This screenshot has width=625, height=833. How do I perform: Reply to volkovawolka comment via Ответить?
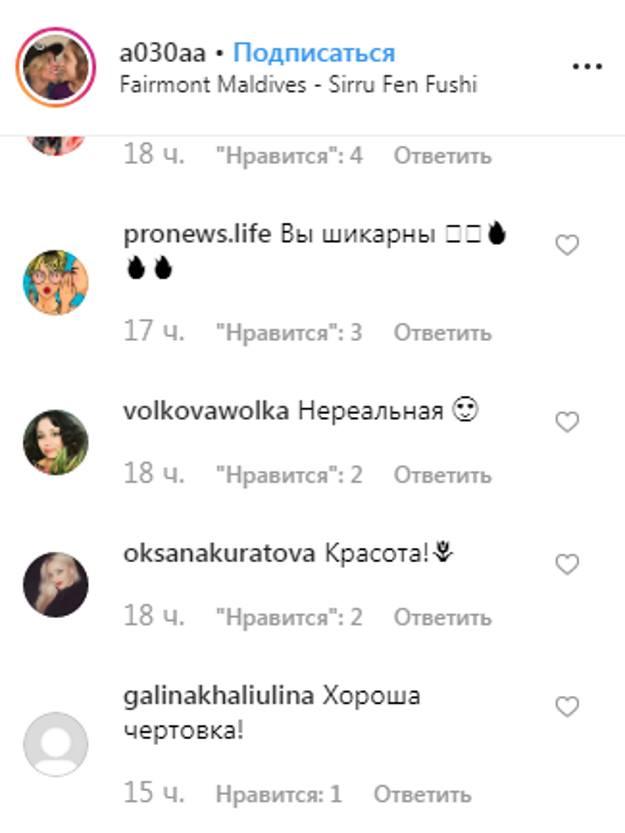(x=443, y=475)
